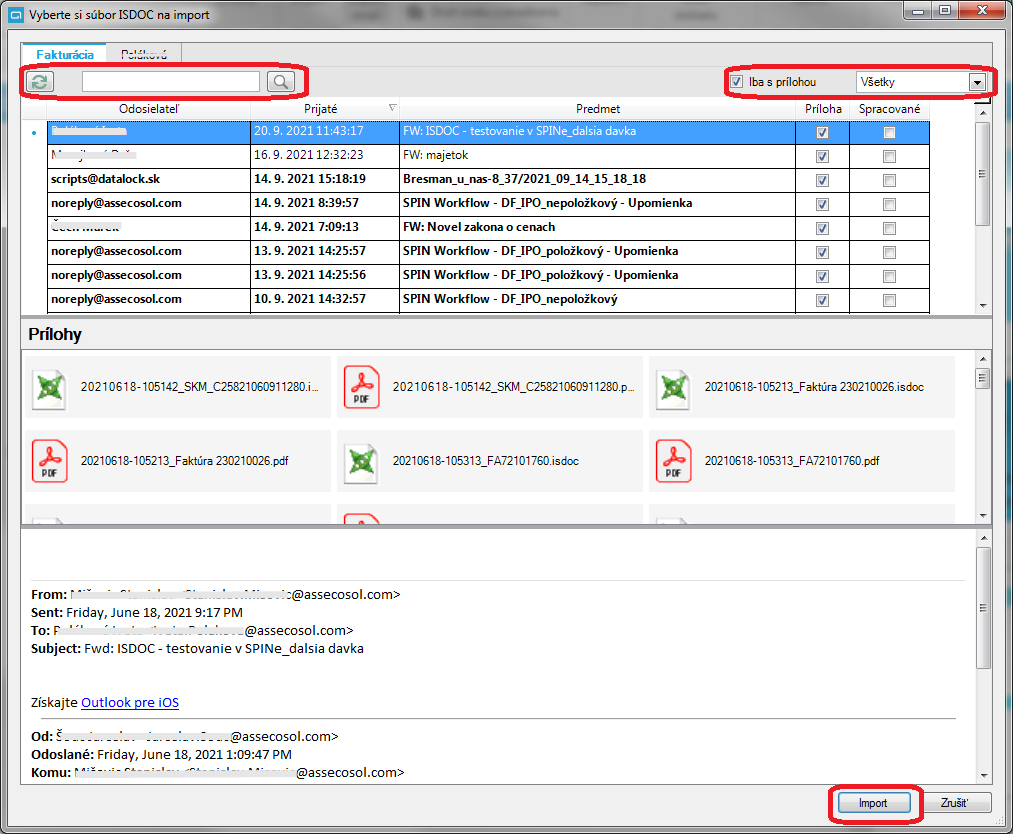
Task: Click the Prílohy vertical scrollbar thumb
Action: [983, 377]
